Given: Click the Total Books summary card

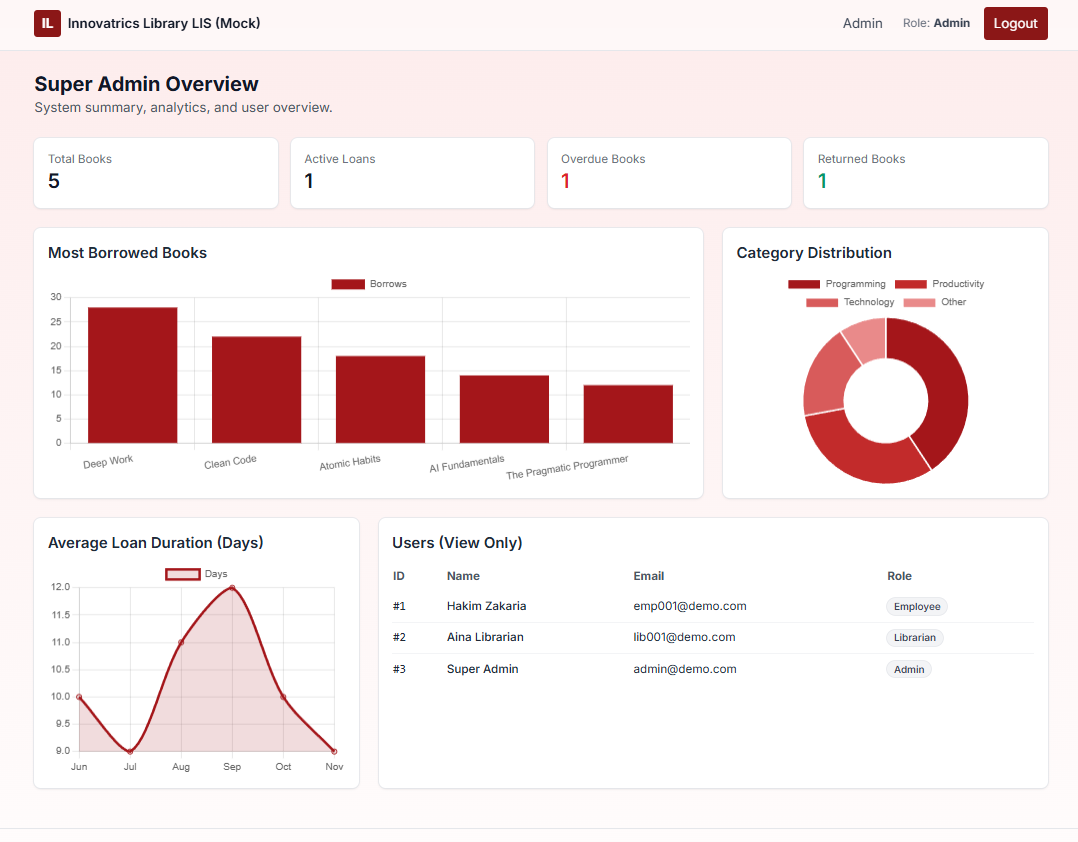Looking at the screenshot, I should coord(156,173).
